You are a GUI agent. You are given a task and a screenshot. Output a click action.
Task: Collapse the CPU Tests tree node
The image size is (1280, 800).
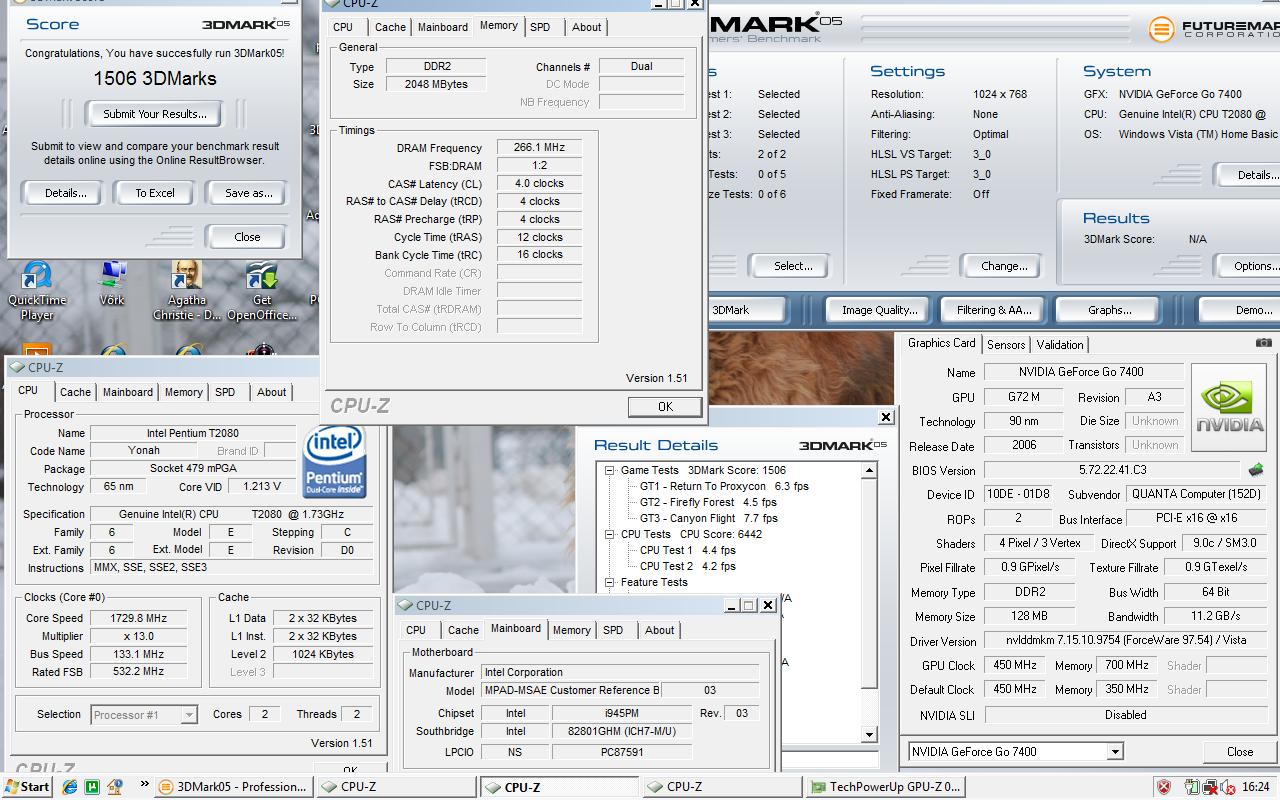point(609,534)
